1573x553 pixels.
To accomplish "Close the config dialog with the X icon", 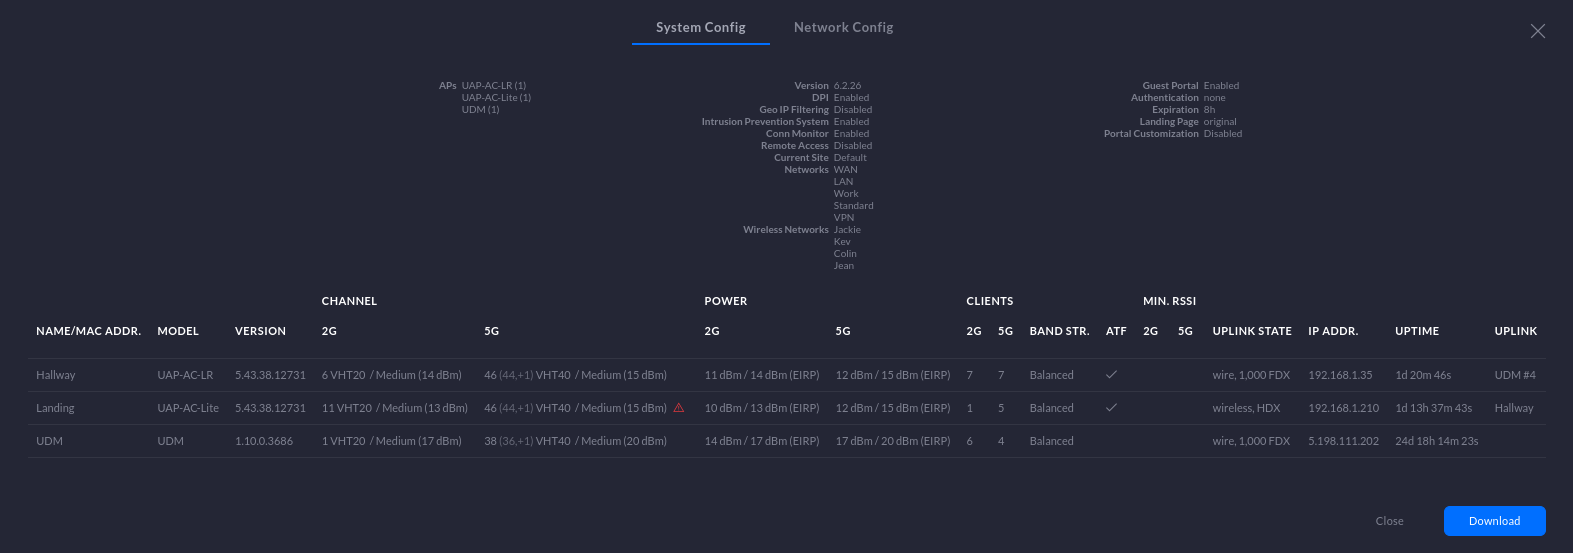I will click(1537, 31).
